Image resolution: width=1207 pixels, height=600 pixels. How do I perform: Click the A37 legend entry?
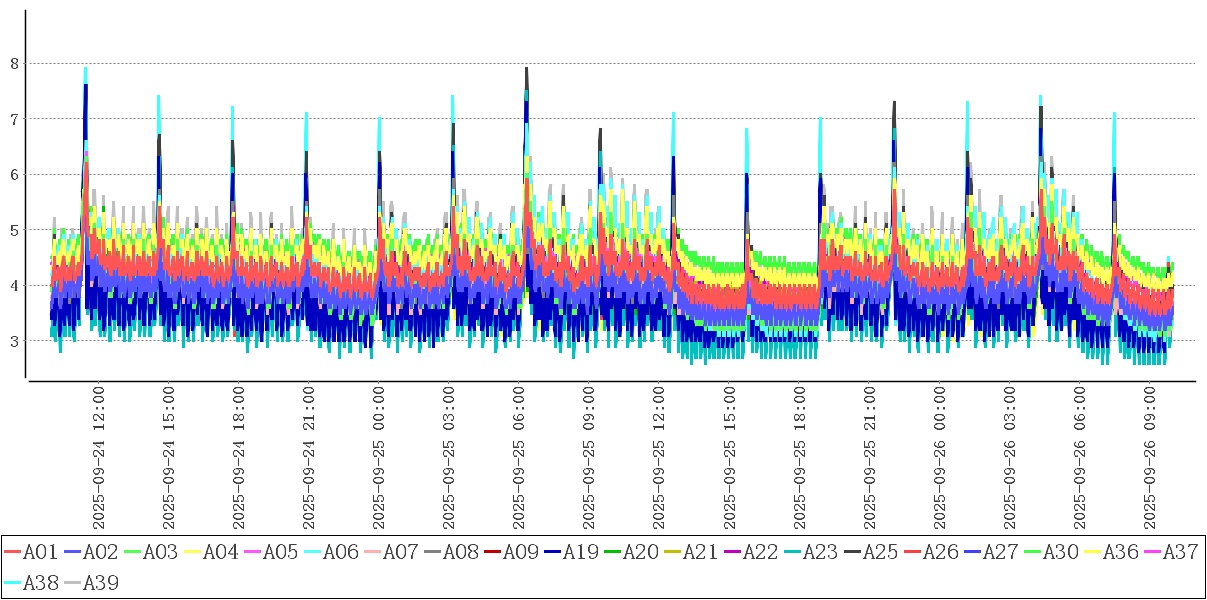click(x=1171, y=552)
